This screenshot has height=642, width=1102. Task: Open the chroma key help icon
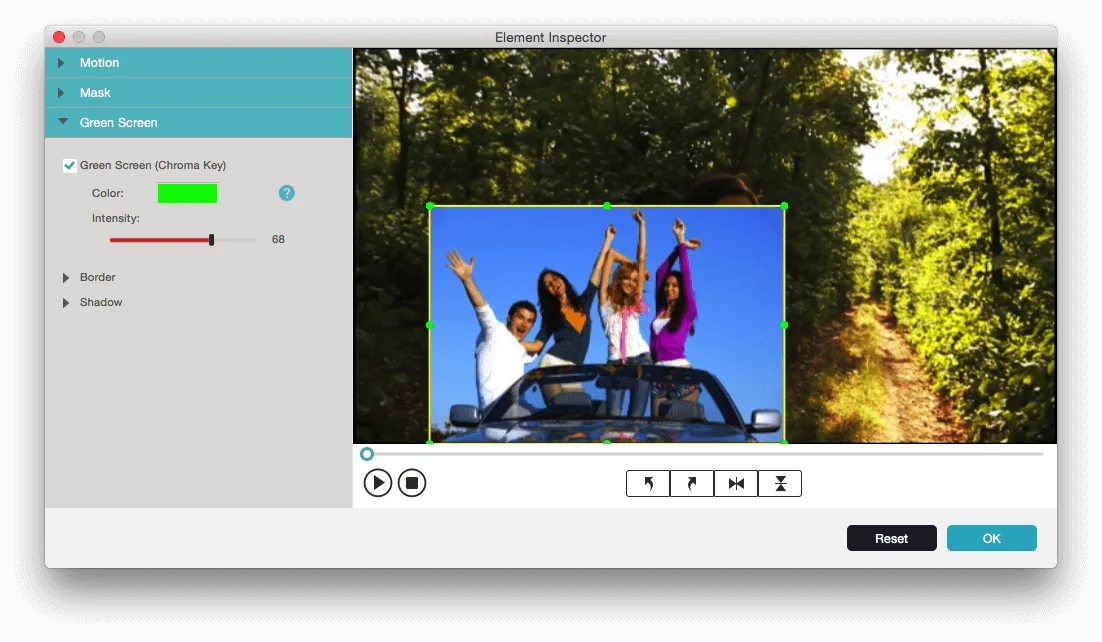tap(287, 193)
